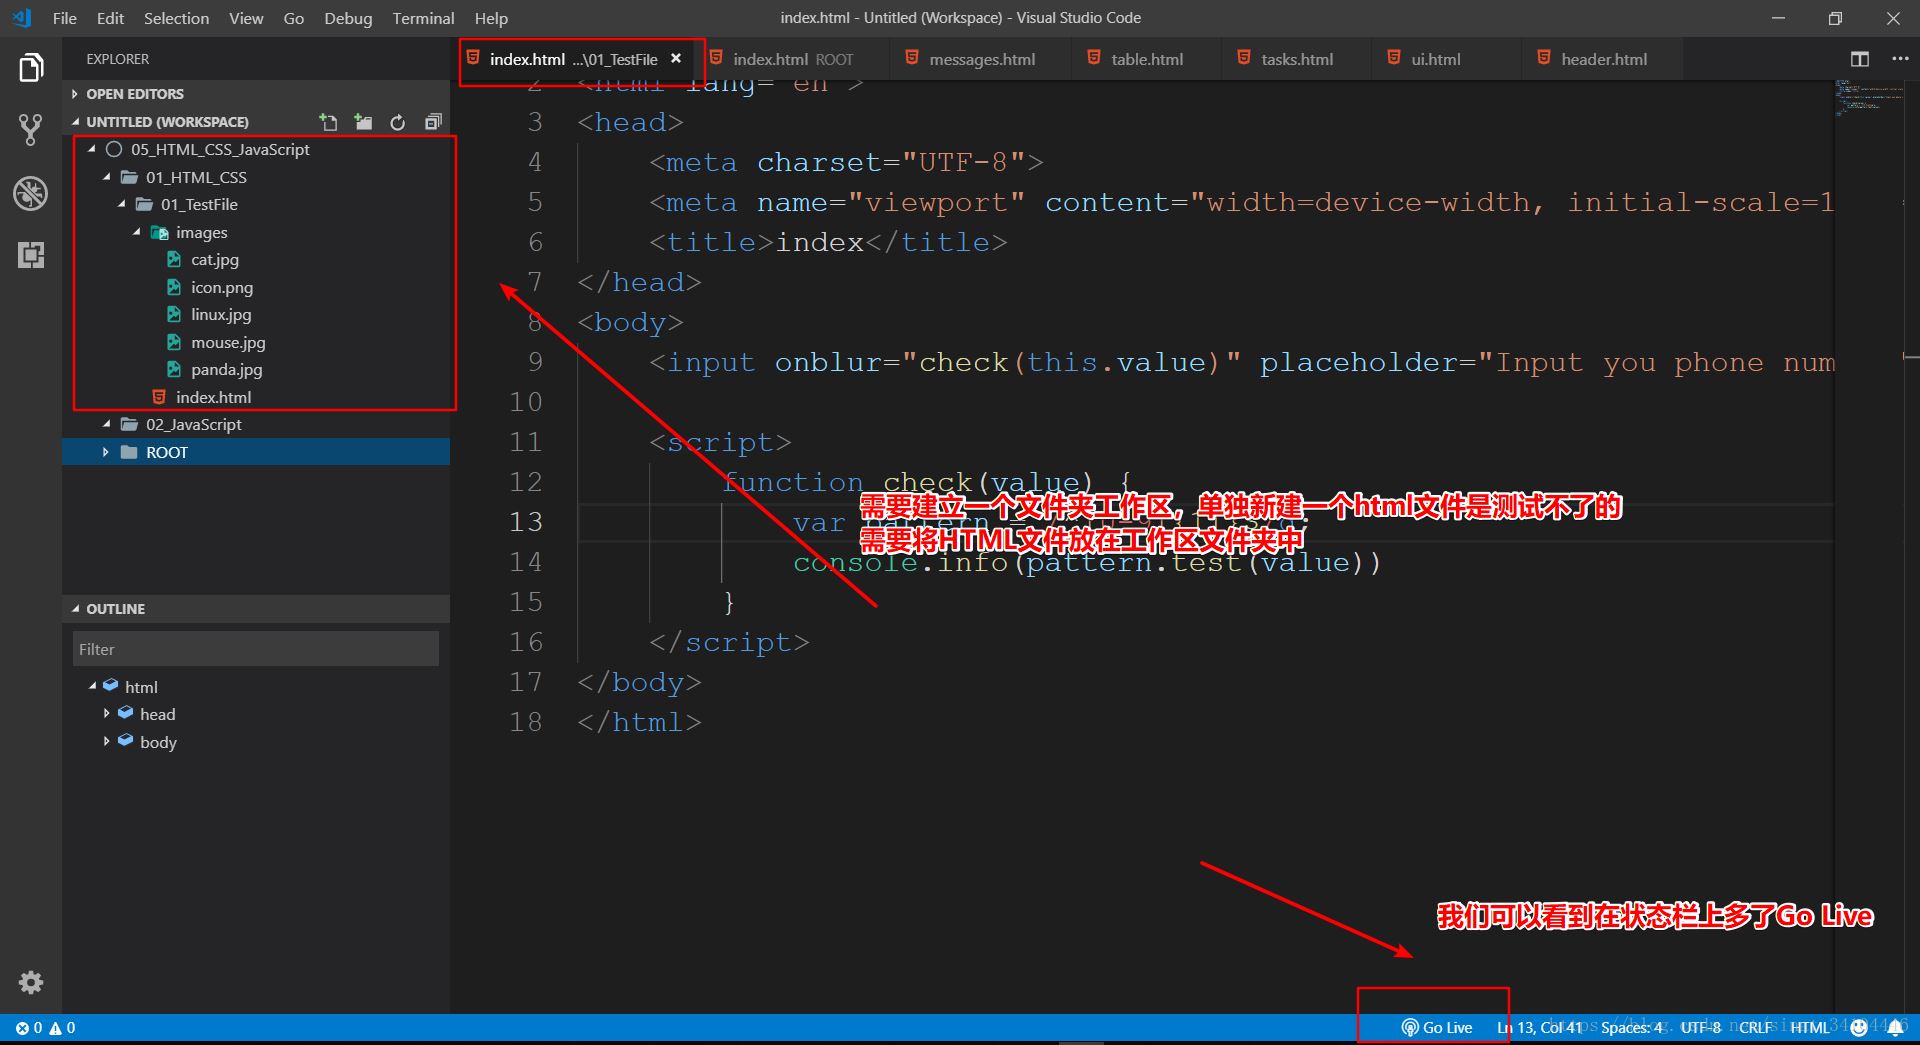This screenshot has height=1045, width=1920.
Task: Open the Debug view in activity bar
Action: pos(31,193)
